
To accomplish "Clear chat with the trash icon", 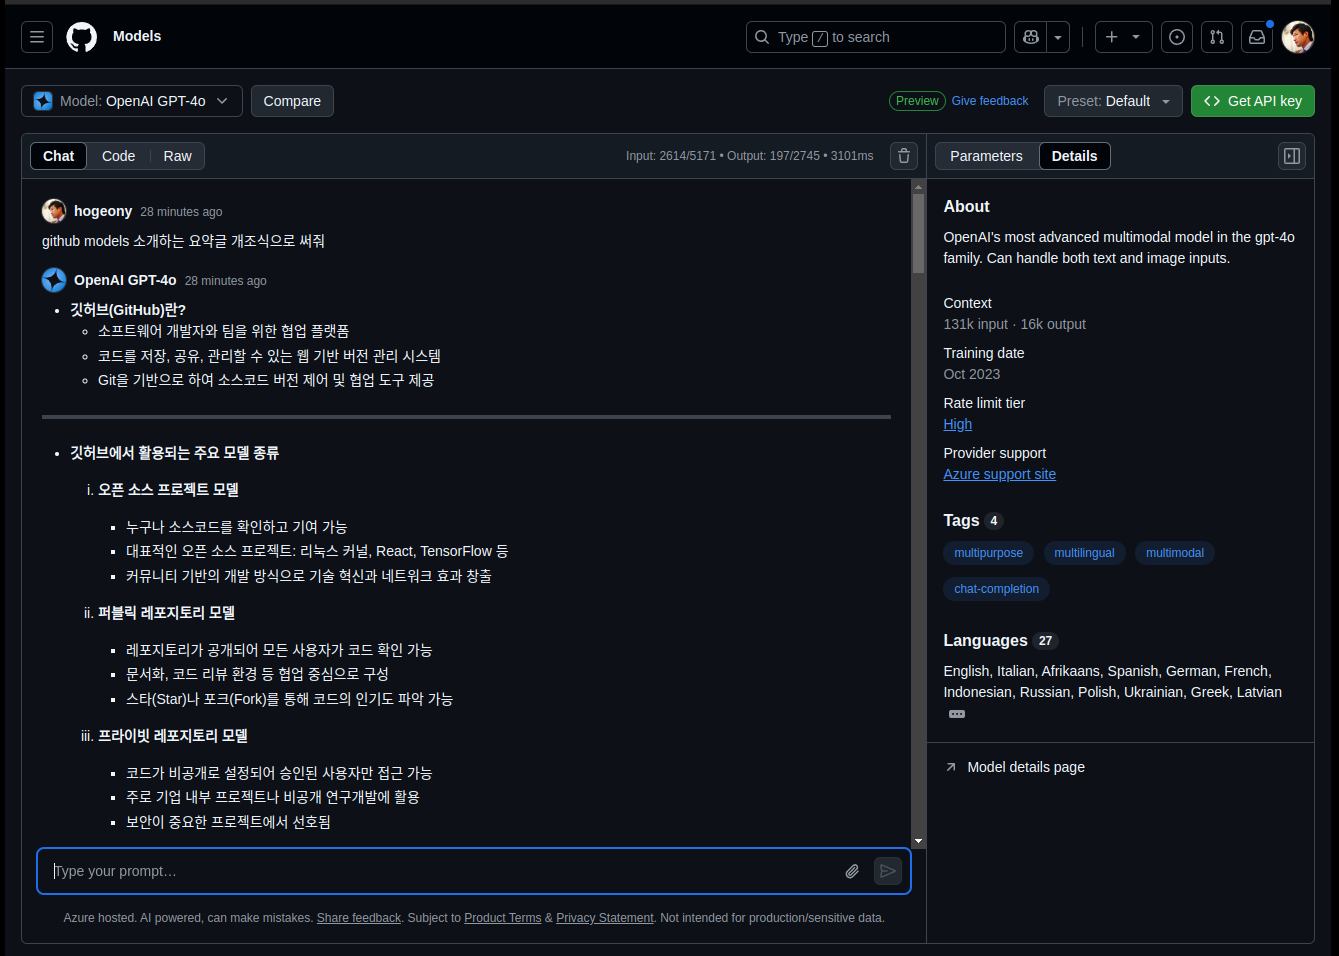I will pyautogui.click(x=904, y=156).
